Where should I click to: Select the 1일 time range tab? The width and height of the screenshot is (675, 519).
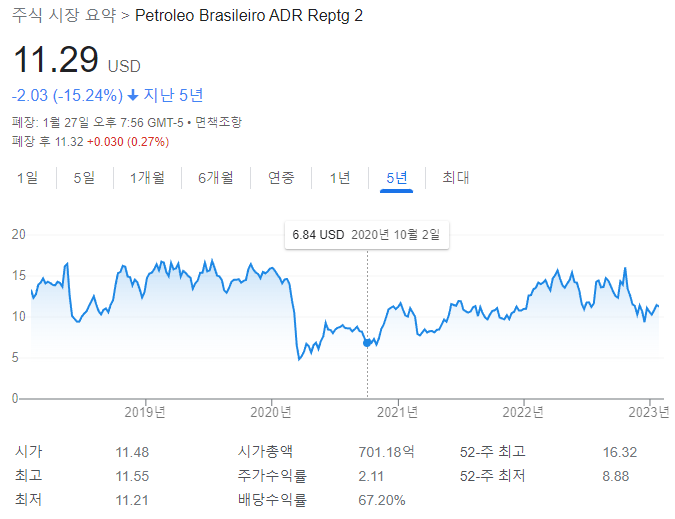click(28, 177)
